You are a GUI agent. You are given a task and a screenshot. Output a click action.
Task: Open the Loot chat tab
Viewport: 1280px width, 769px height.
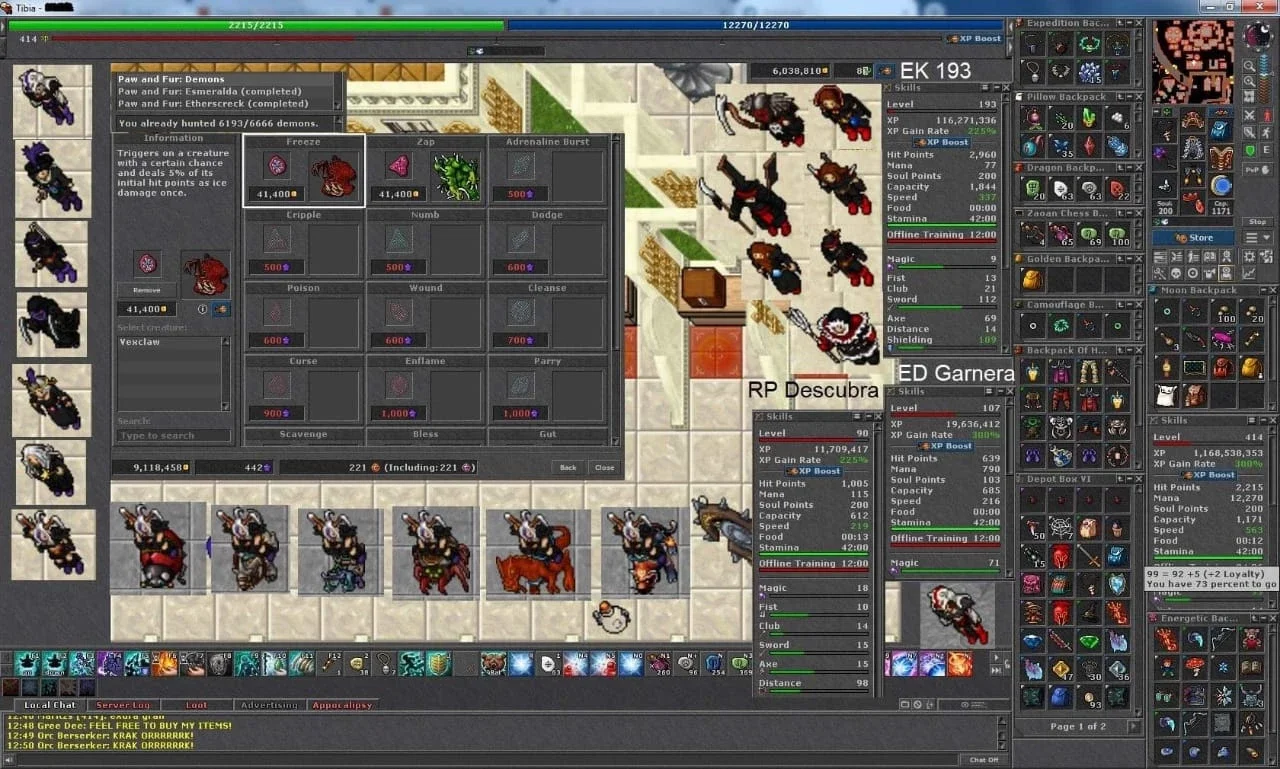point(197,705)
